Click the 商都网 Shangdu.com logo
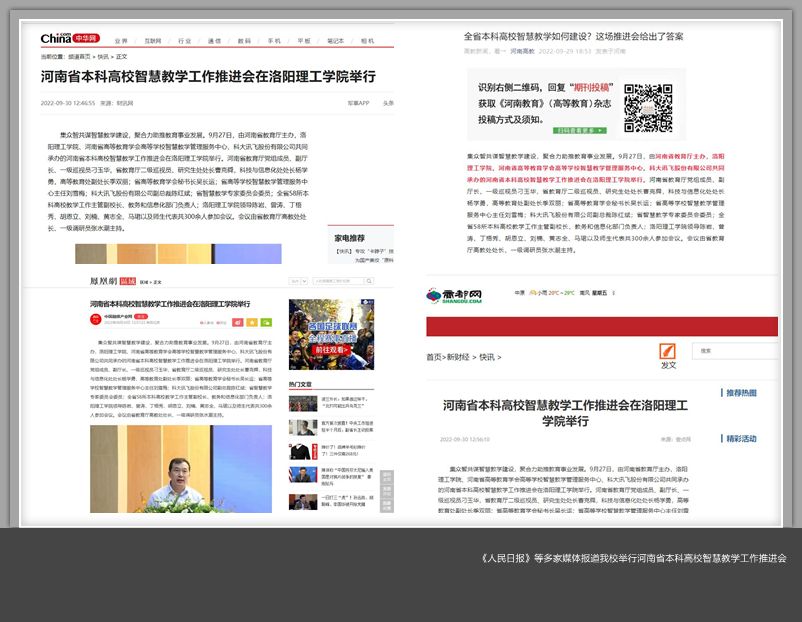The height and width of the screenshot is (622, 802). click(453, 295)
